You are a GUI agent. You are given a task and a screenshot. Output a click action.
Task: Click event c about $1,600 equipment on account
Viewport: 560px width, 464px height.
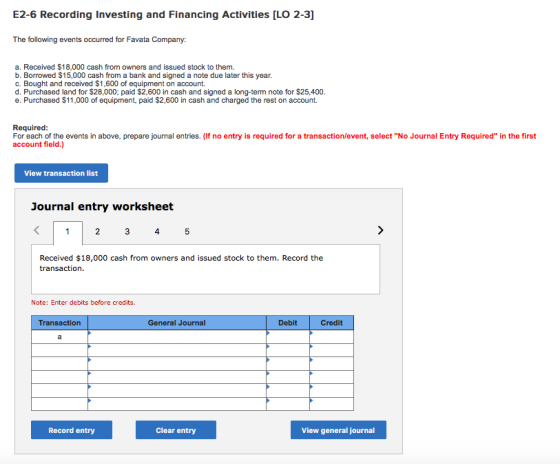[x=110, y=84]
